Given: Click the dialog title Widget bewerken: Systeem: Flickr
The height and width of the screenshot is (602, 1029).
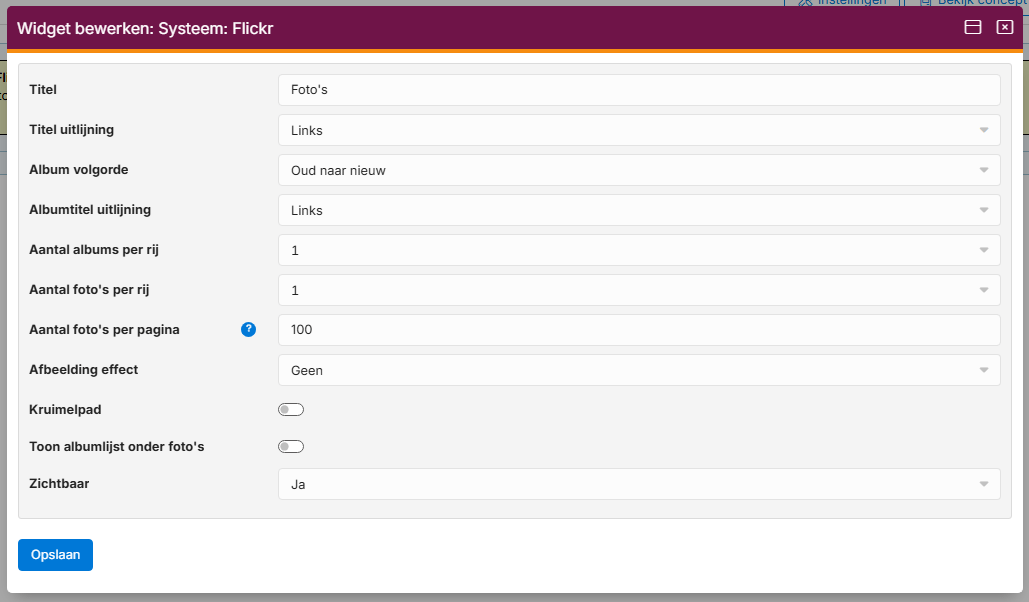Looking at the screenshot, I should 145,29.
